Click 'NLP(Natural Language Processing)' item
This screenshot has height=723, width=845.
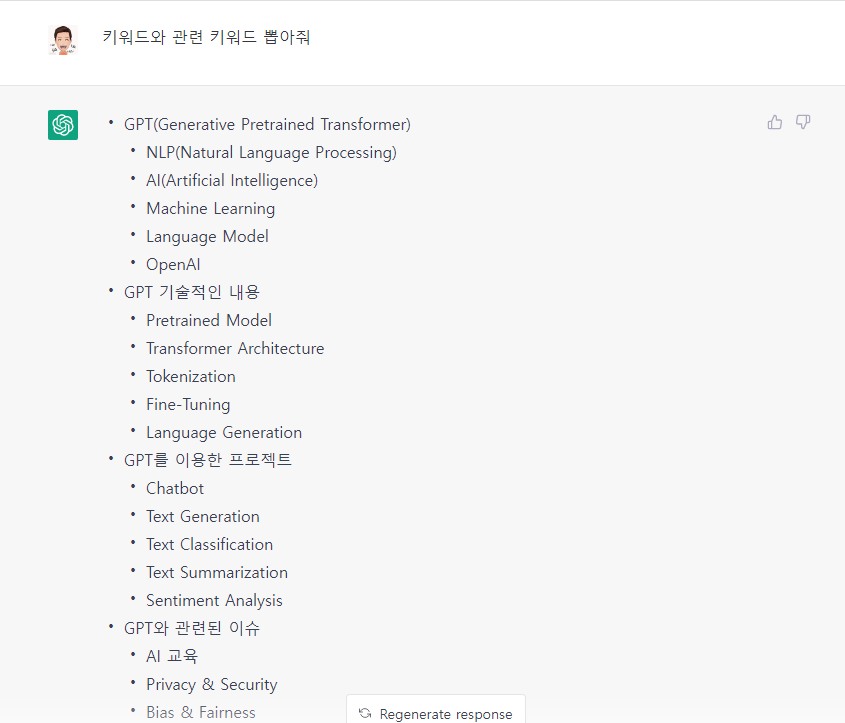tap(272, 152)
